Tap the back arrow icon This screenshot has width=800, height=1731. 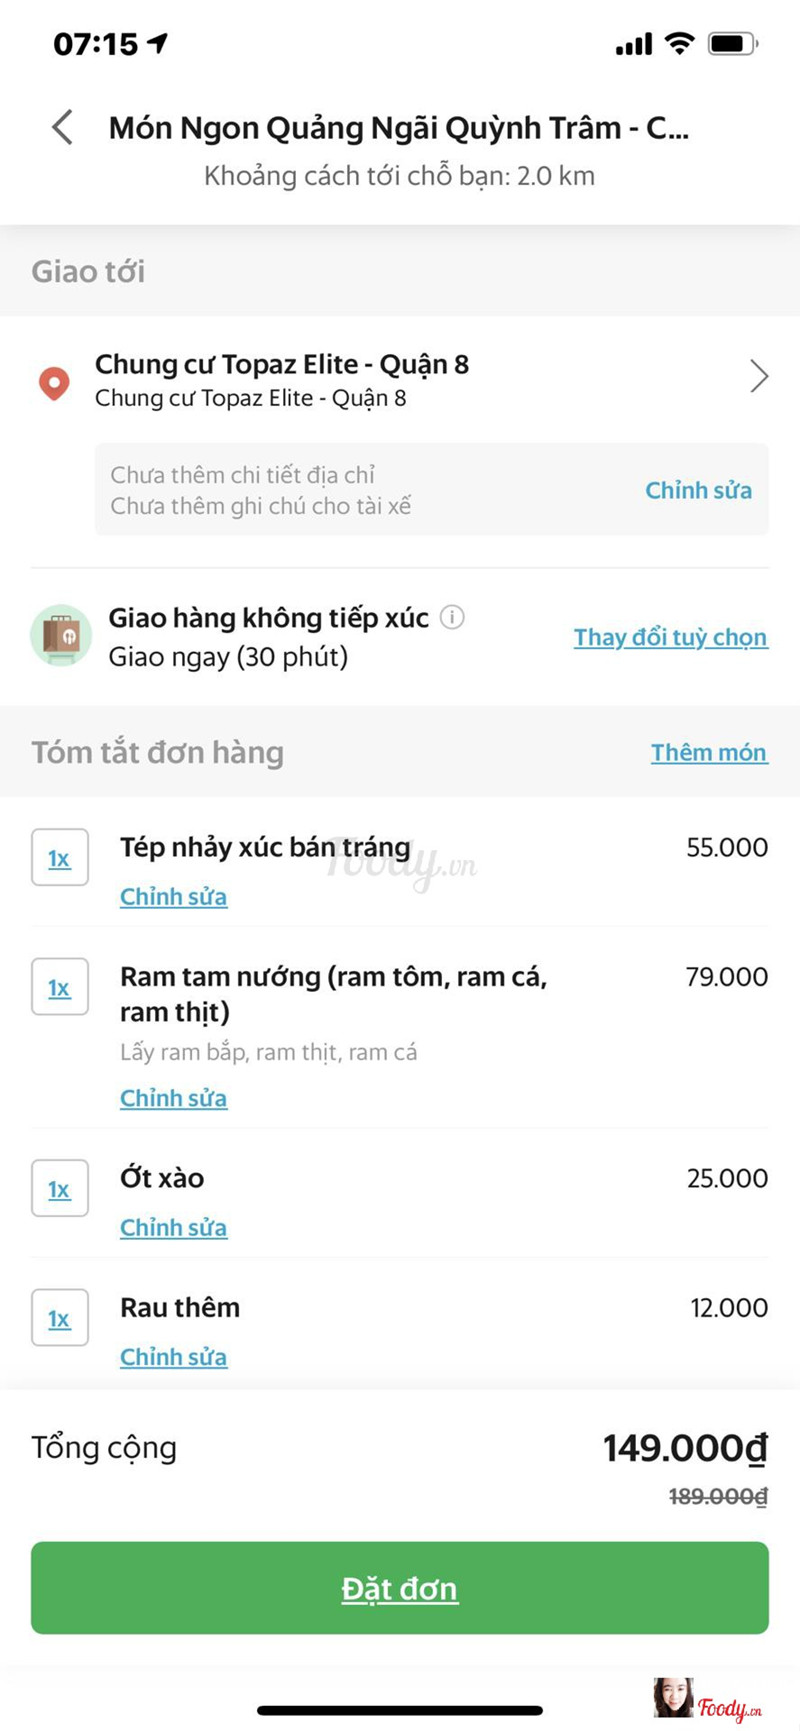pos(62,128)
